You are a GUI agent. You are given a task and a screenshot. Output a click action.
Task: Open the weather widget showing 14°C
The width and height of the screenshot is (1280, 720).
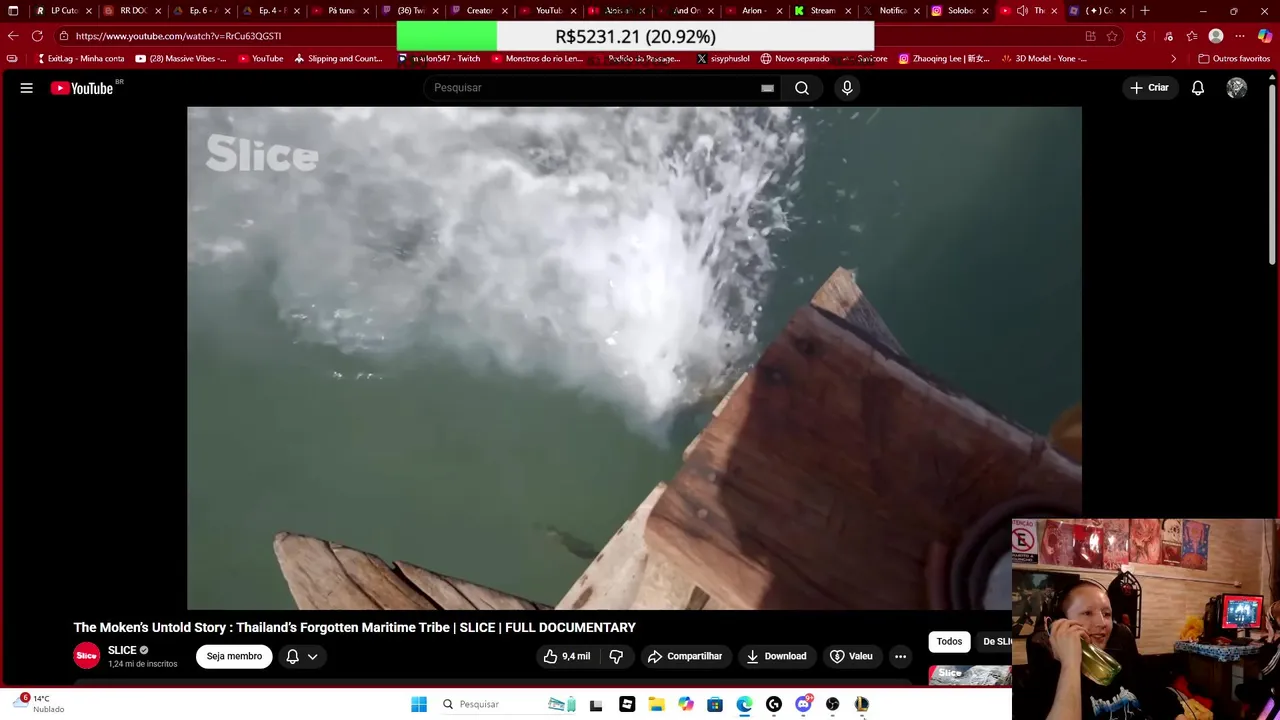click(37, 704)
